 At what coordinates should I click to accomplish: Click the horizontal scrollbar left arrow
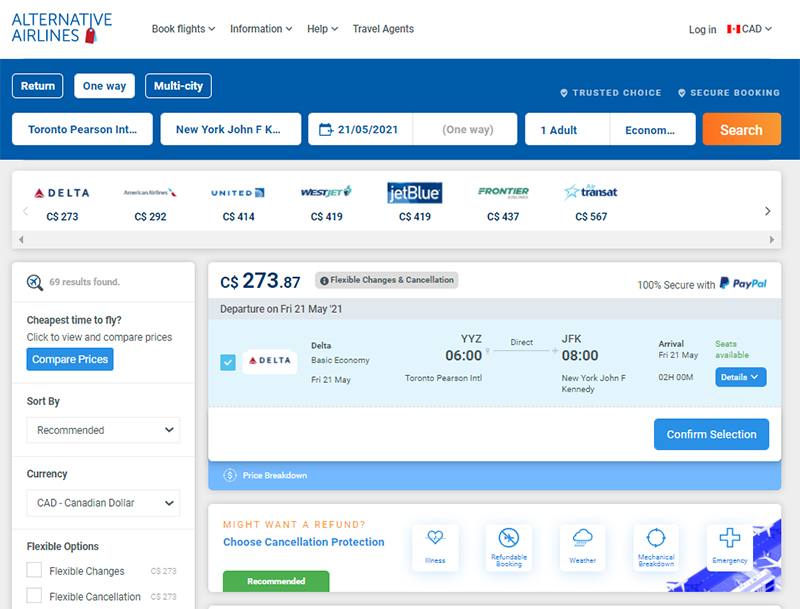tap(21, 239)
